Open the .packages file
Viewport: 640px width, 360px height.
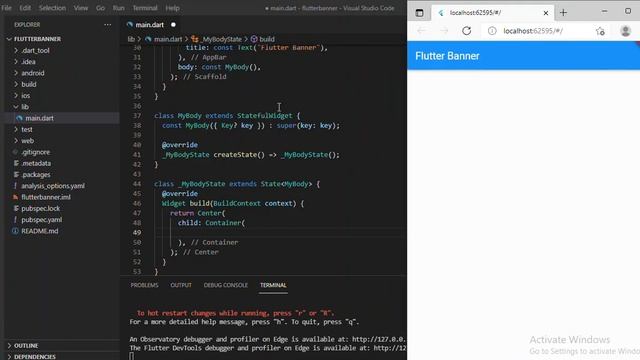click(36, 174)
